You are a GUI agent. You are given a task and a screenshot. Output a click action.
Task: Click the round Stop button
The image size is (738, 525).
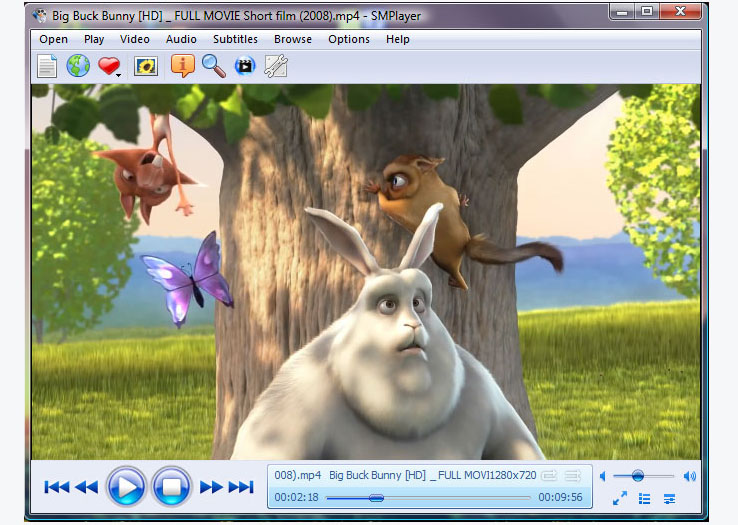(171, 486)
